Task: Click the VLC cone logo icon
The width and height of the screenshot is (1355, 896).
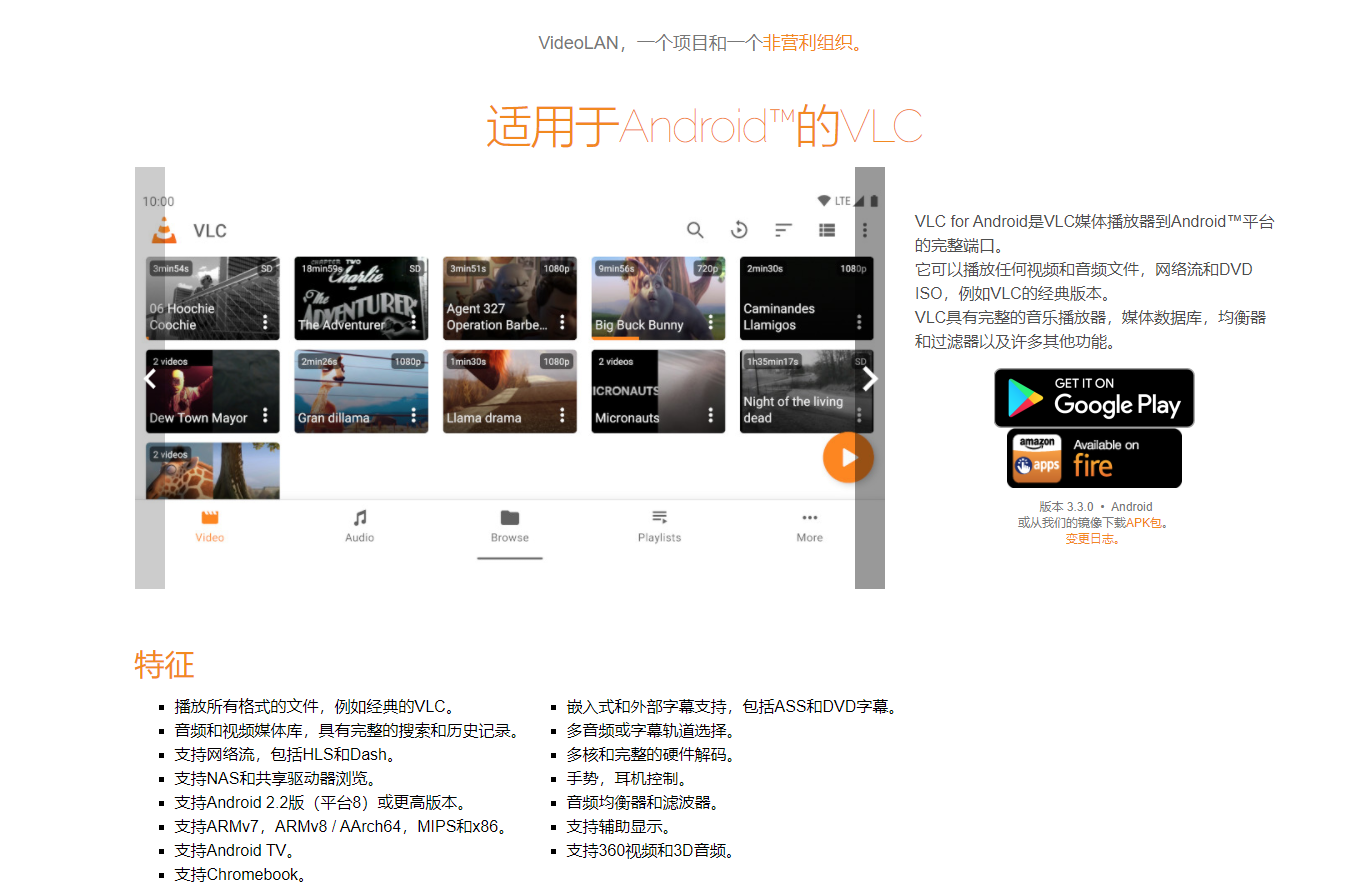Action: click(164, 230)
